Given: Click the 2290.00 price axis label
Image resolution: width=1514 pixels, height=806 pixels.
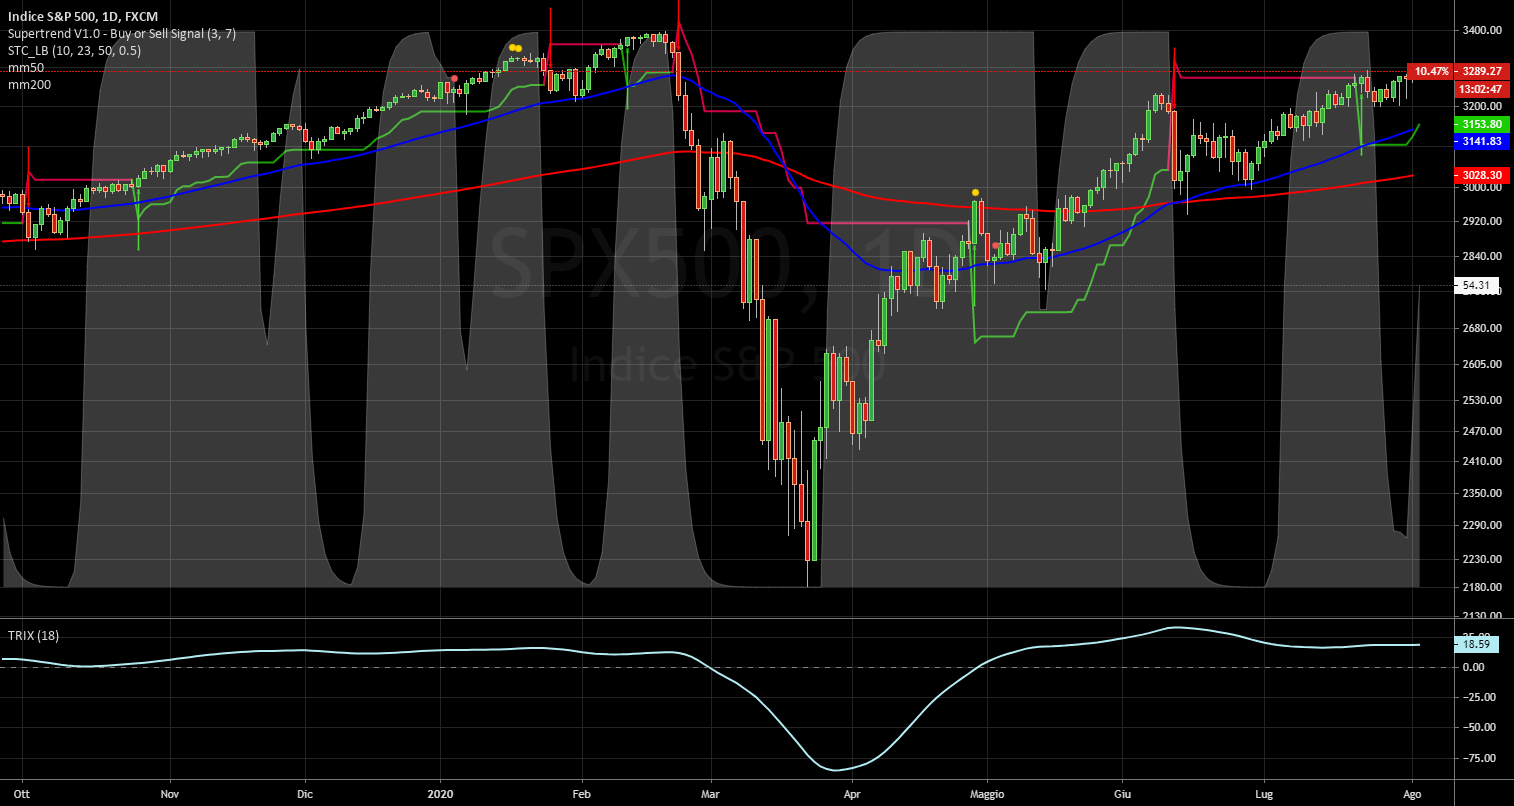Looking at the screenshot, I should click(x=1482, y=525).
